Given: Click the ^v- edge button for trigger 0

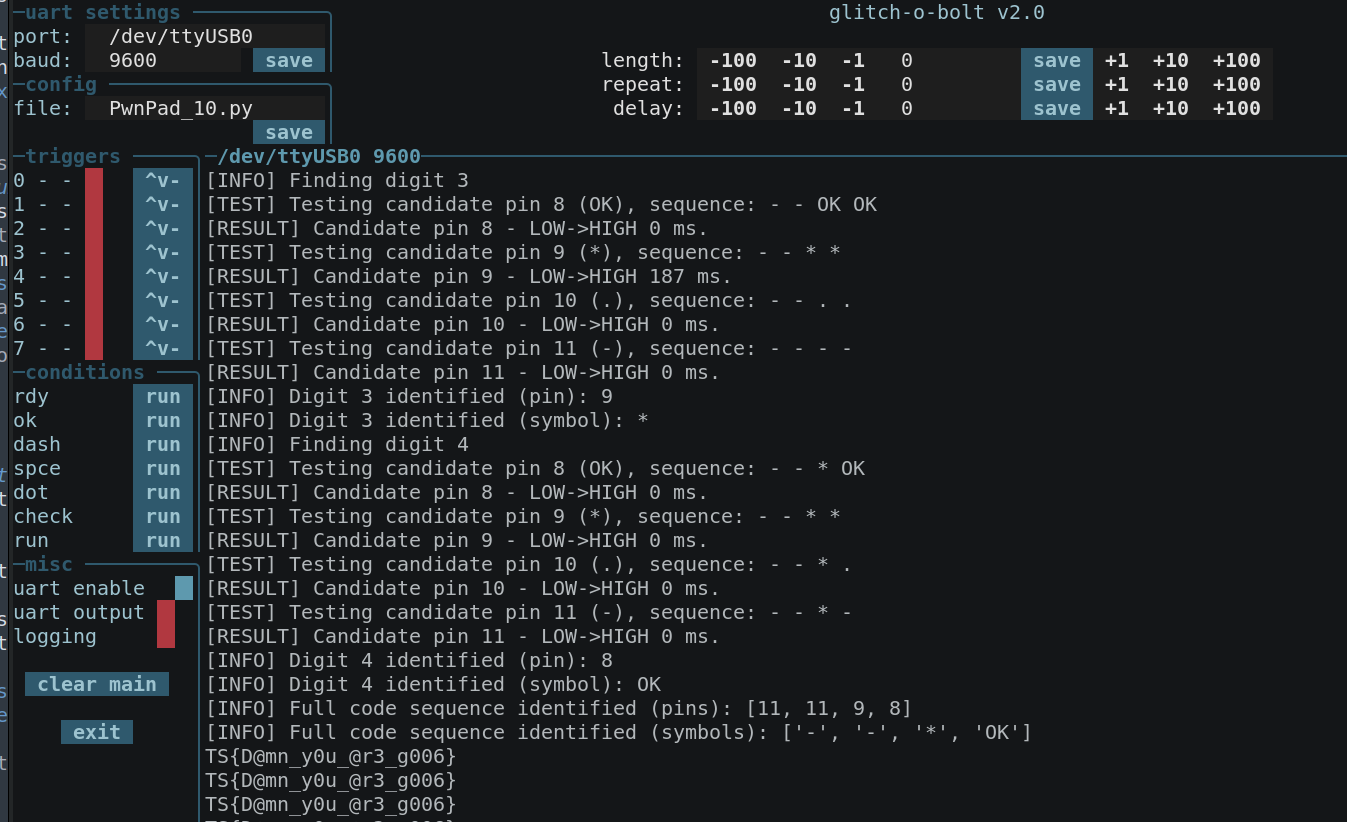Looking at the screenshot, I should pos(163,180).
